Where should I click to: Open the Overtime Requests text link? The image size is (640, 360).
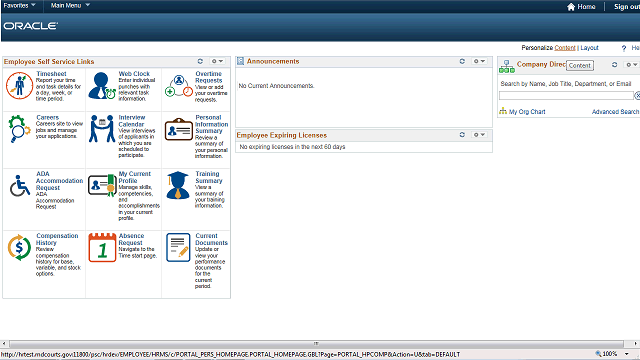[209, 77]
